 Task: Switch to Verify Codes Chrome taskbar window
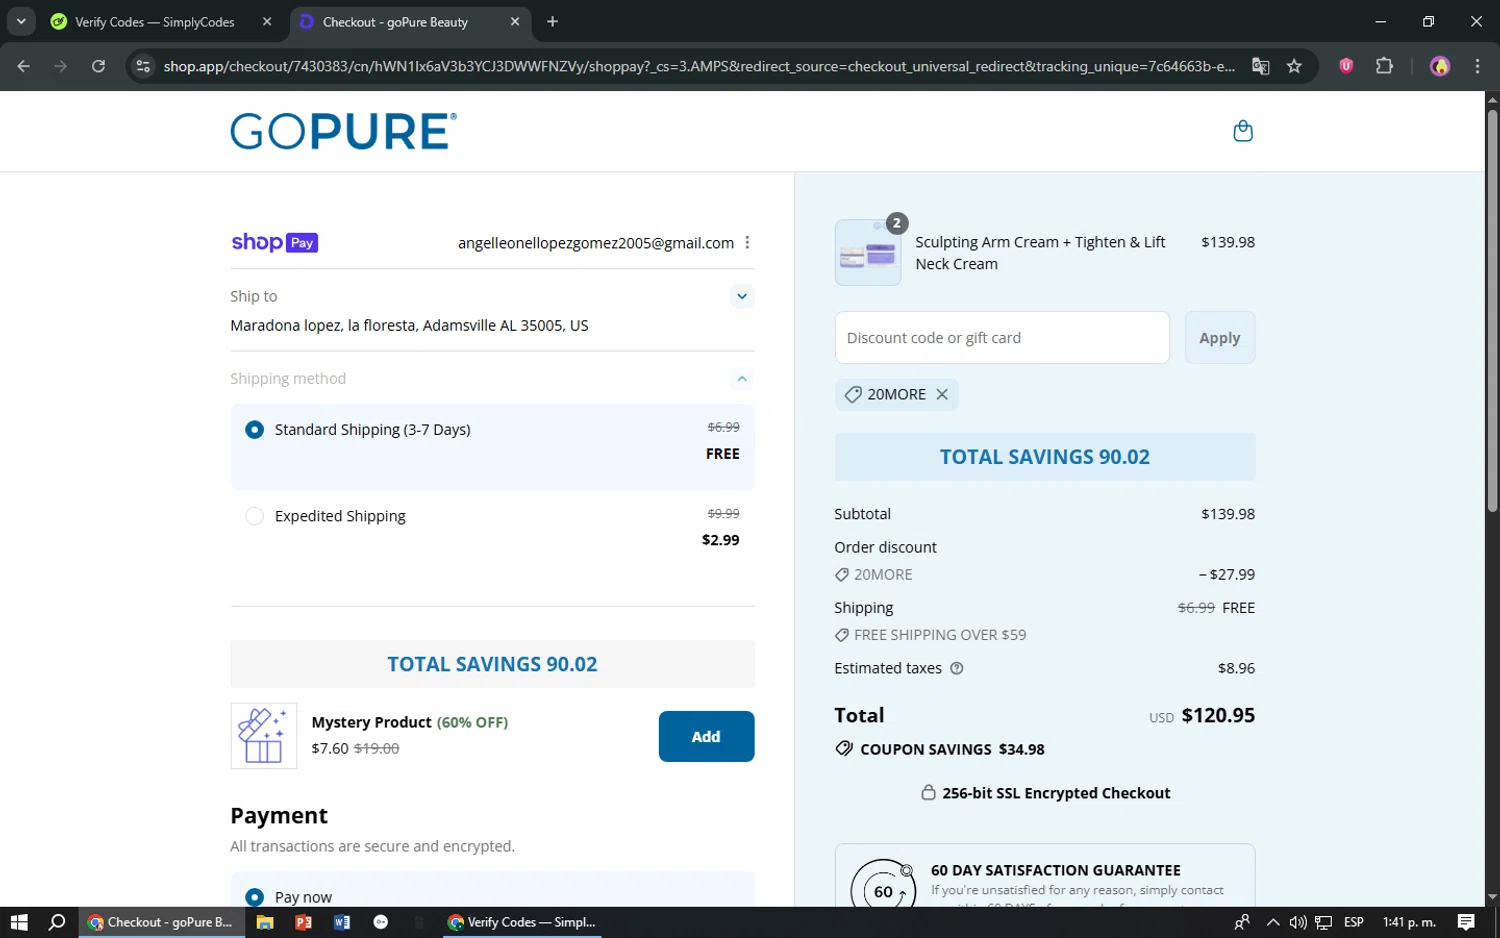point(522,922)
